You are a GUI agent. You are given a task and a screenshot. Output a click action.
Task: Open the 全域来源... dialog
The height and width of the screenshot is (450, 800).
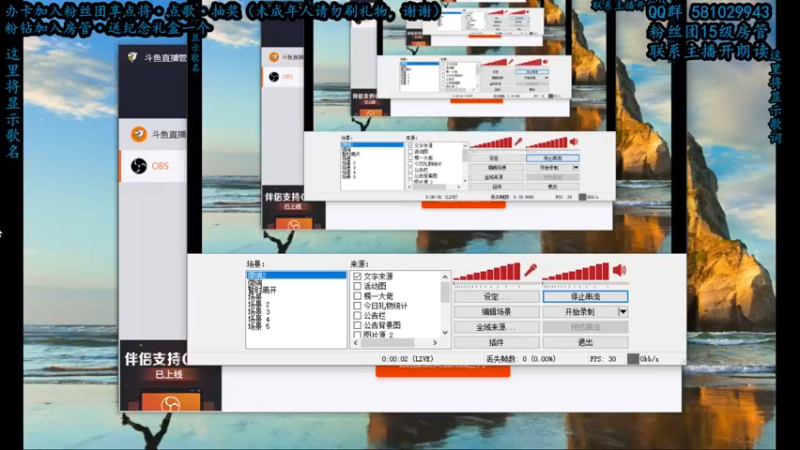tap(496, 327)
